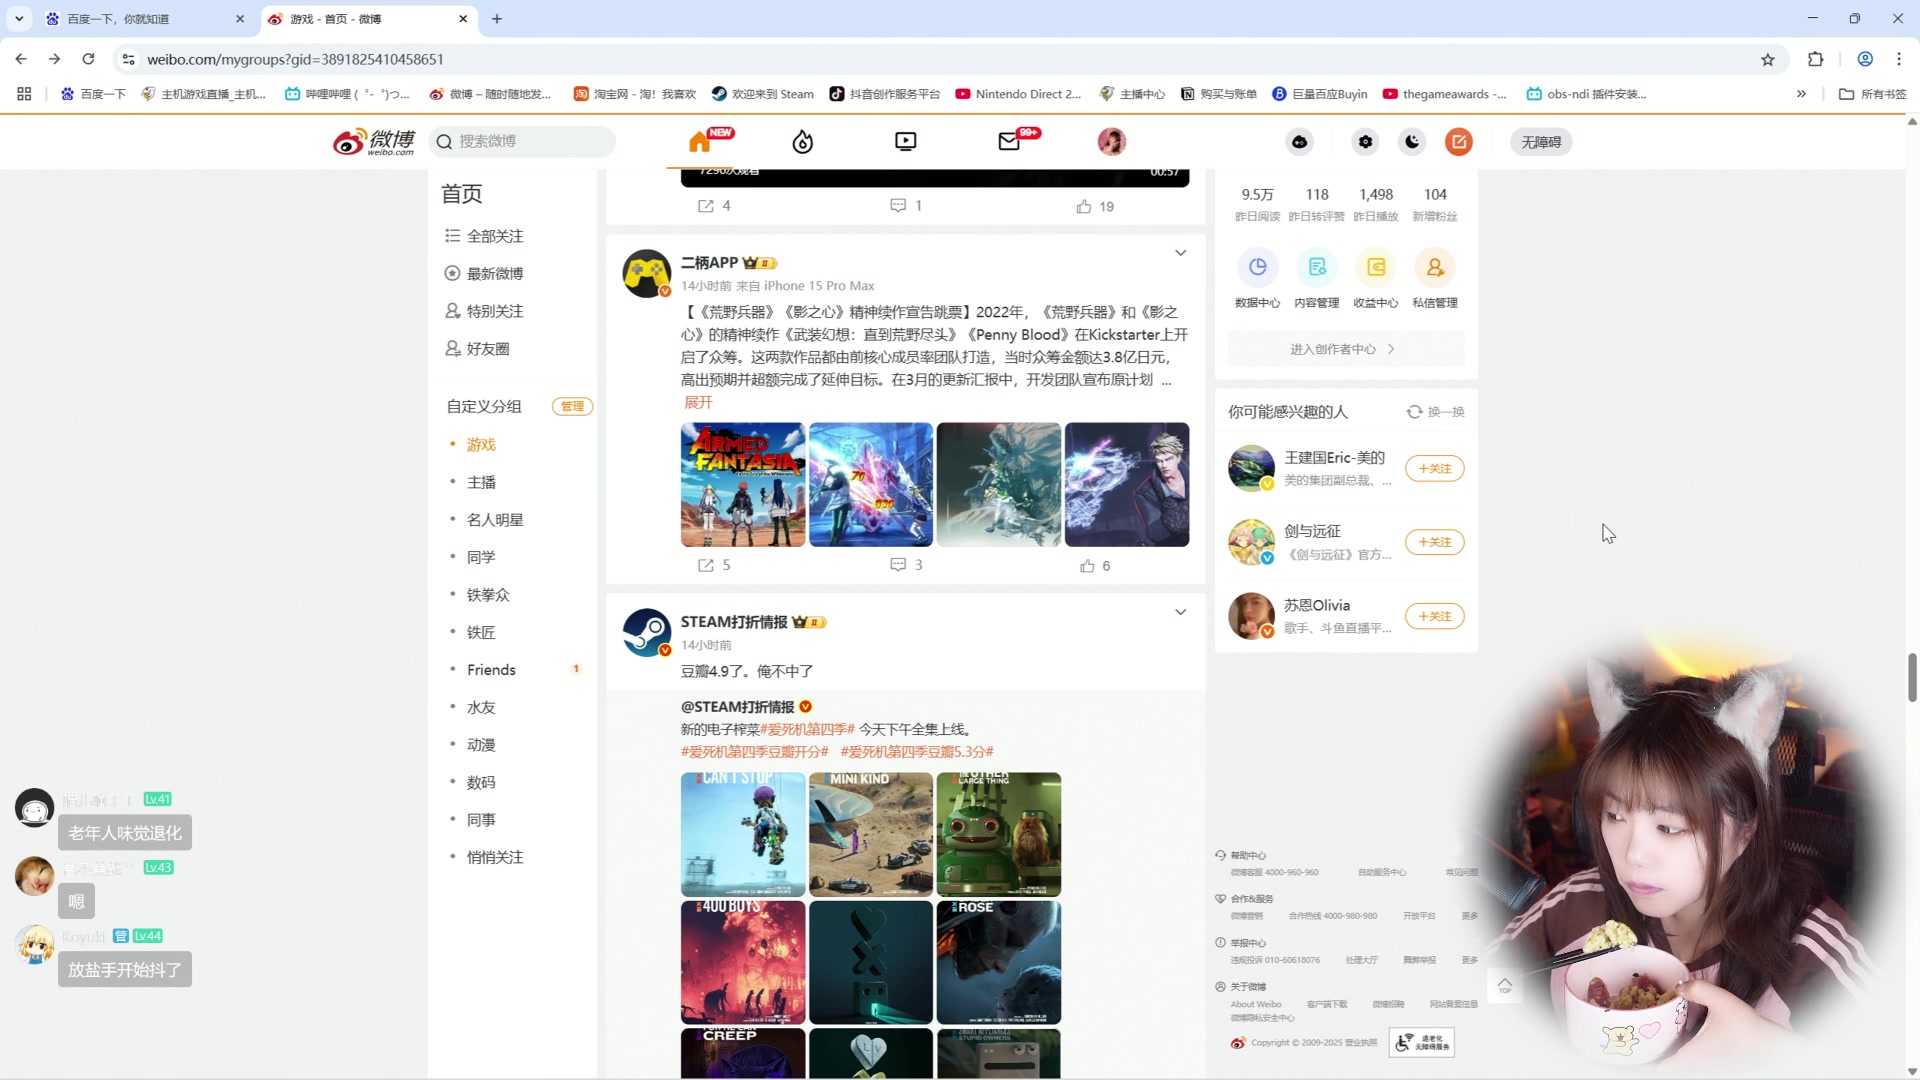Focus the 搜索微博 search box
Viewport: 1920px width, 1080px height.
(x=522, y=142)
